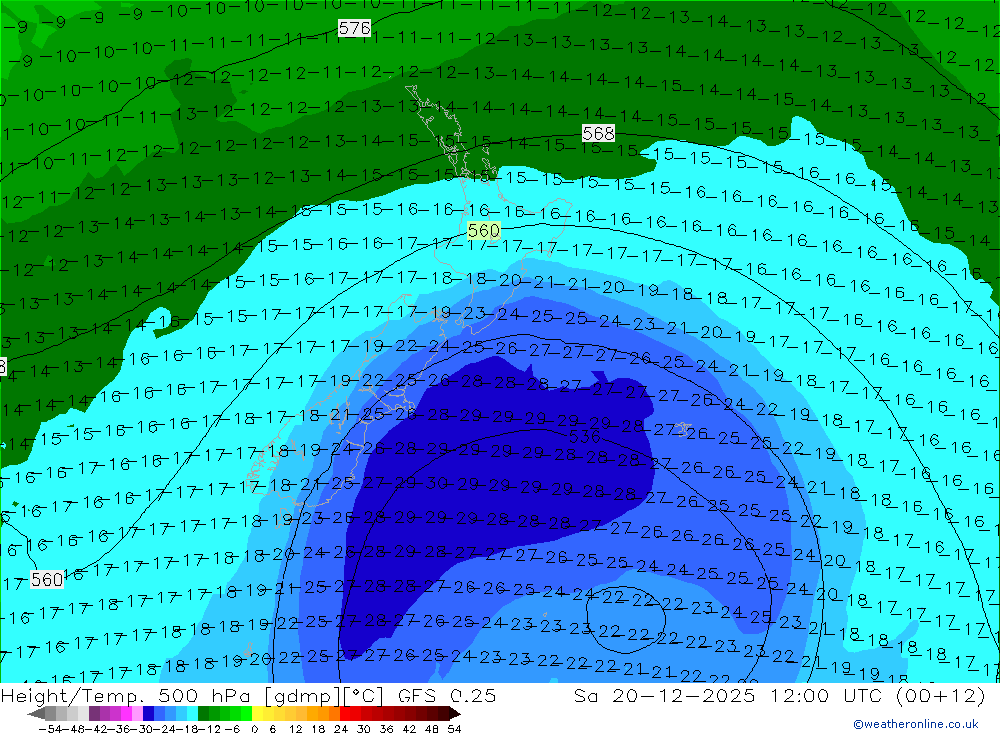Click the 'Sa 20-12-2025' date text
1000x733 pixels.
pyautogui.click(x=665, y=696)
